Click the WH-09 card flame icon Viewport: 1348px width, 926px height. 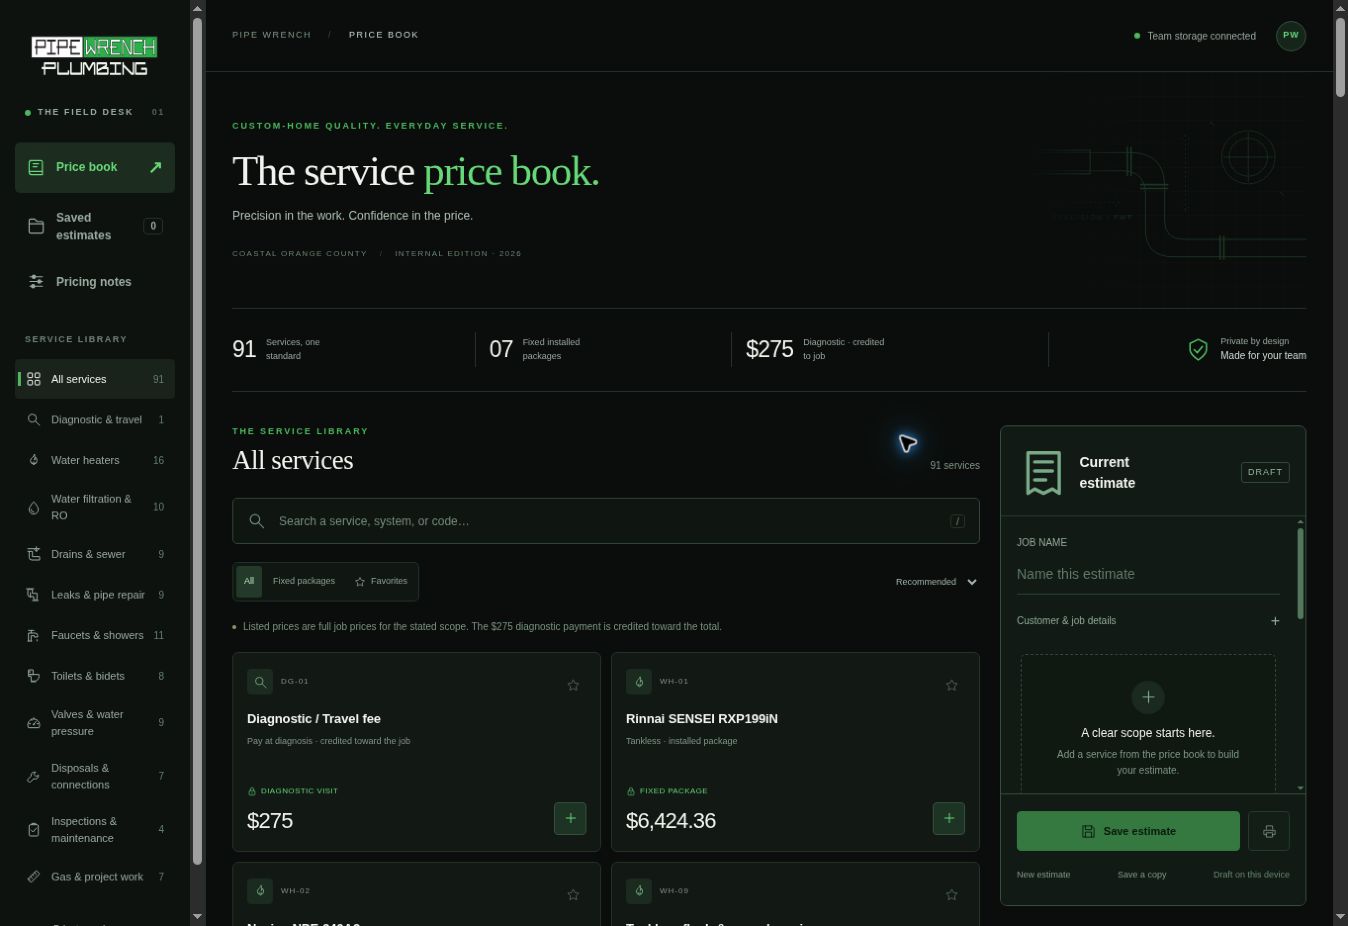point(639,890)
